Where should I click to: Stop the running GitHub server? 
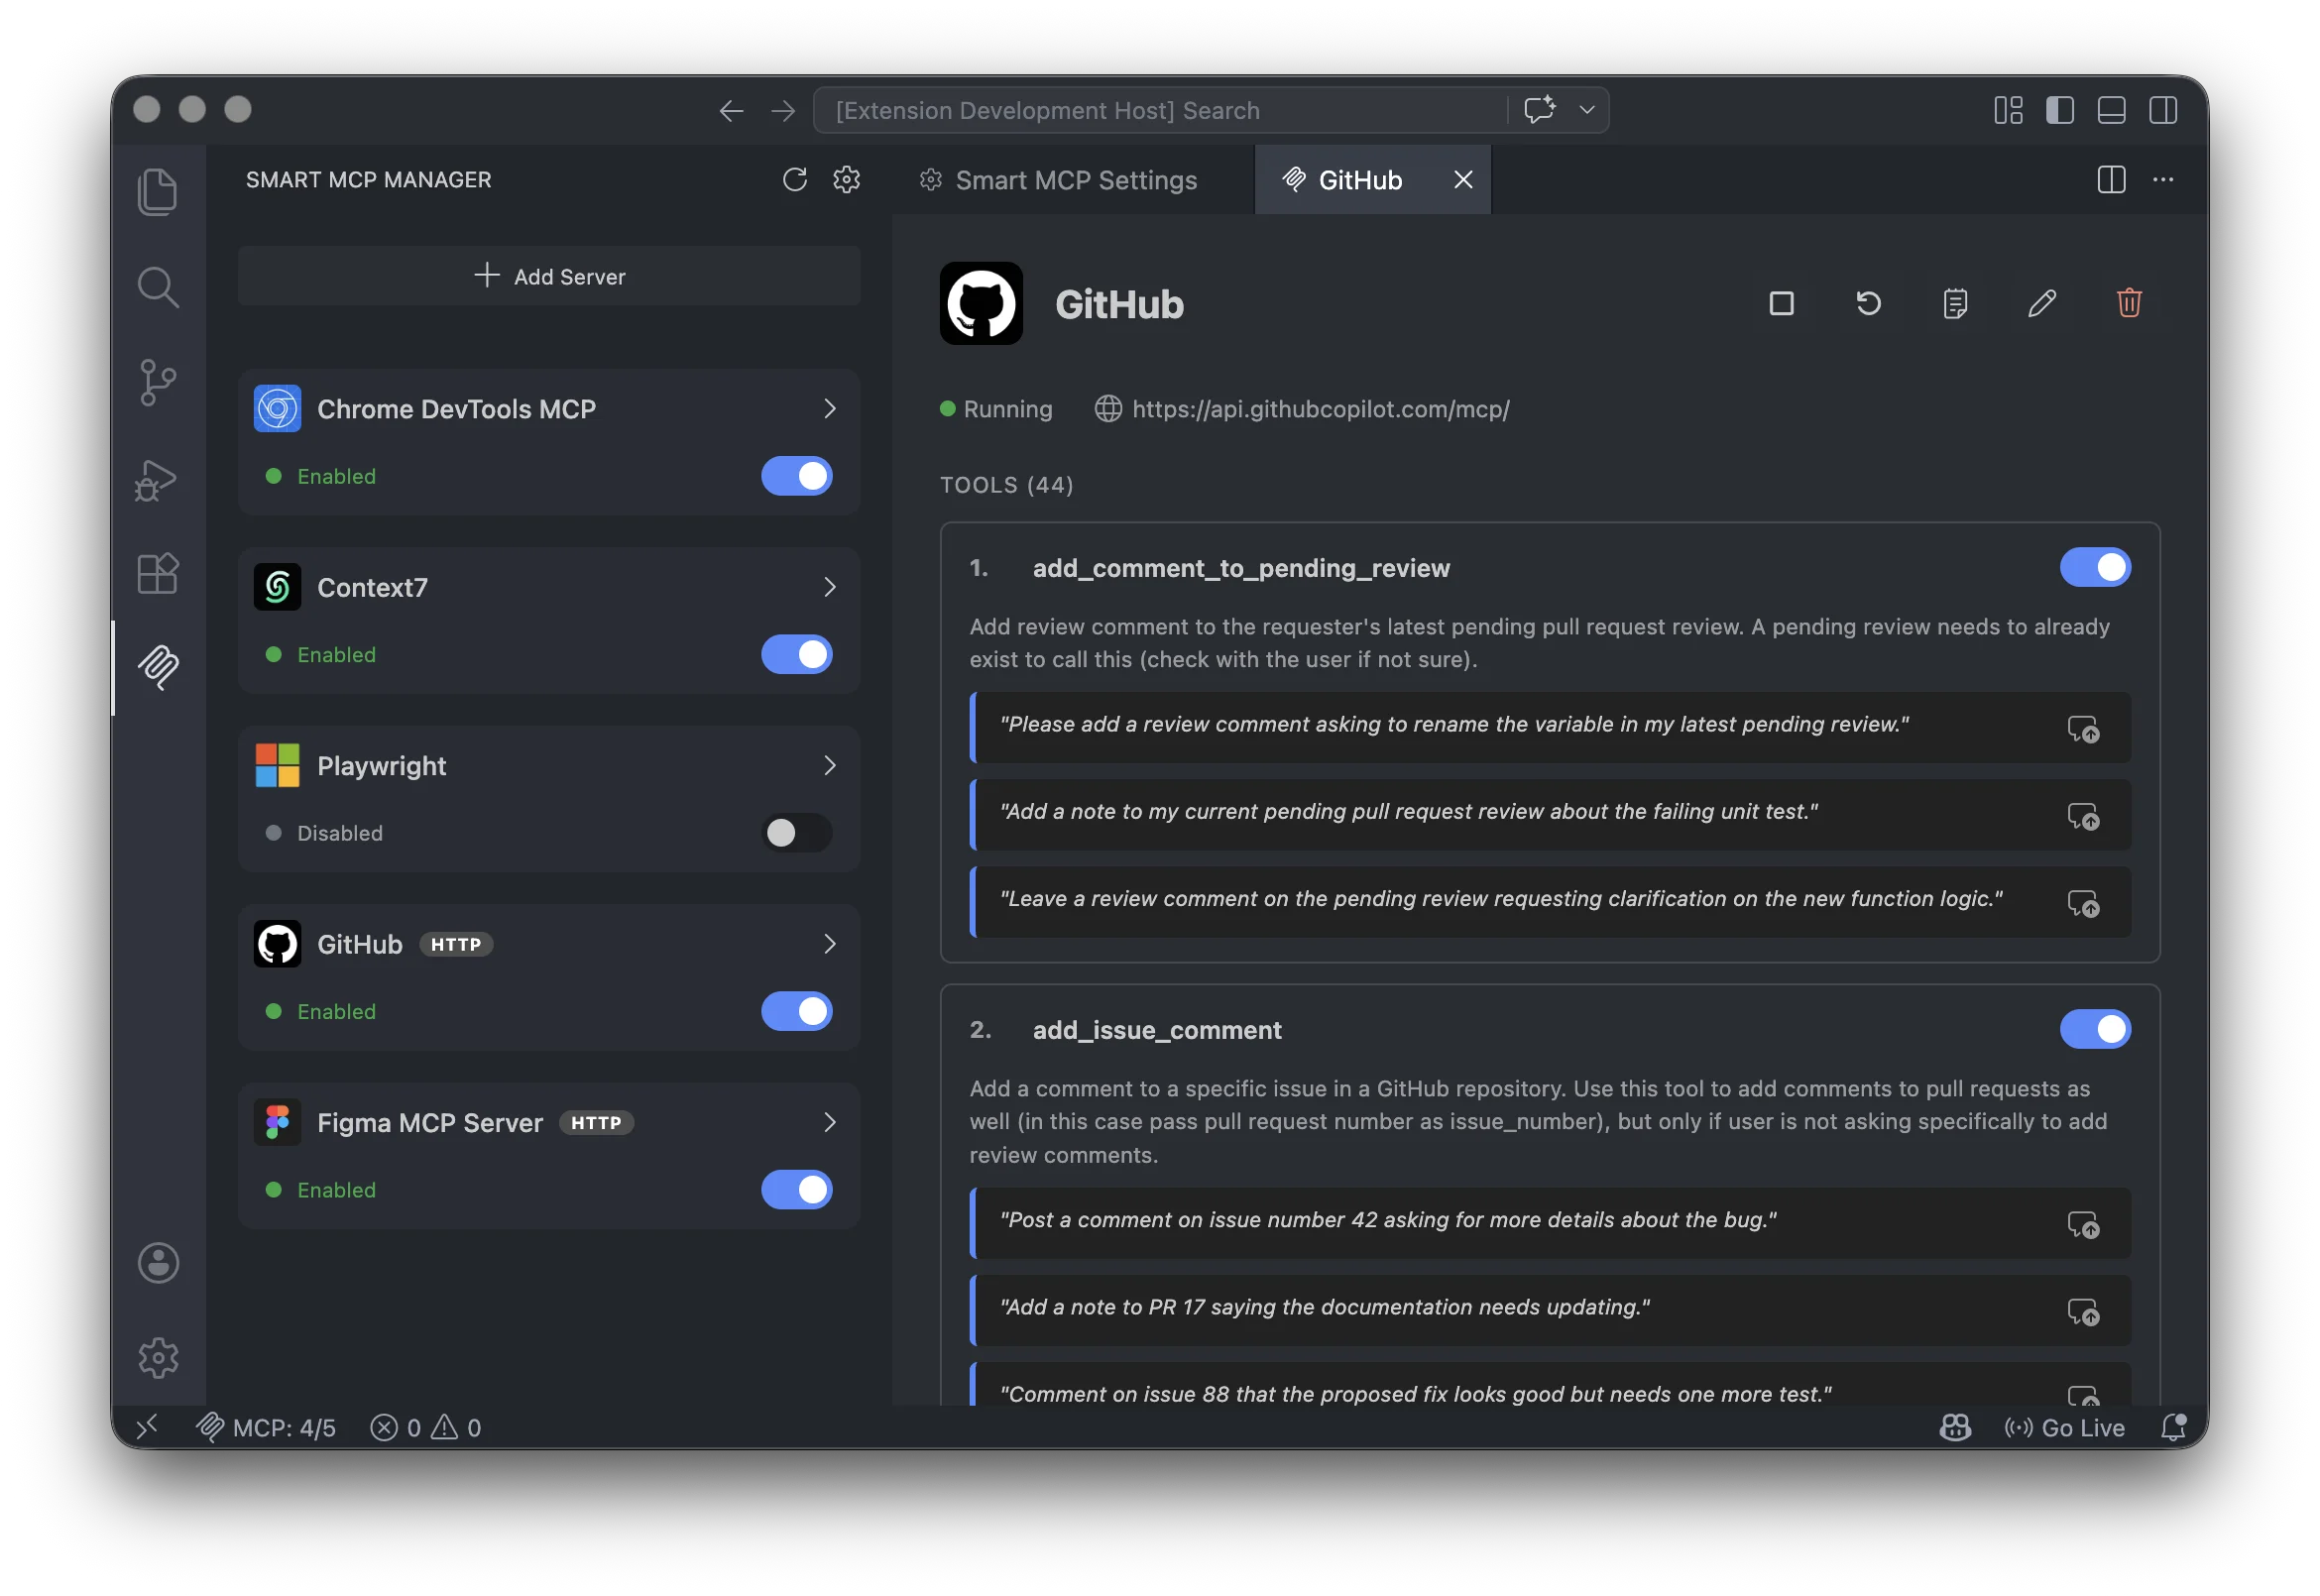(1781, 303)
